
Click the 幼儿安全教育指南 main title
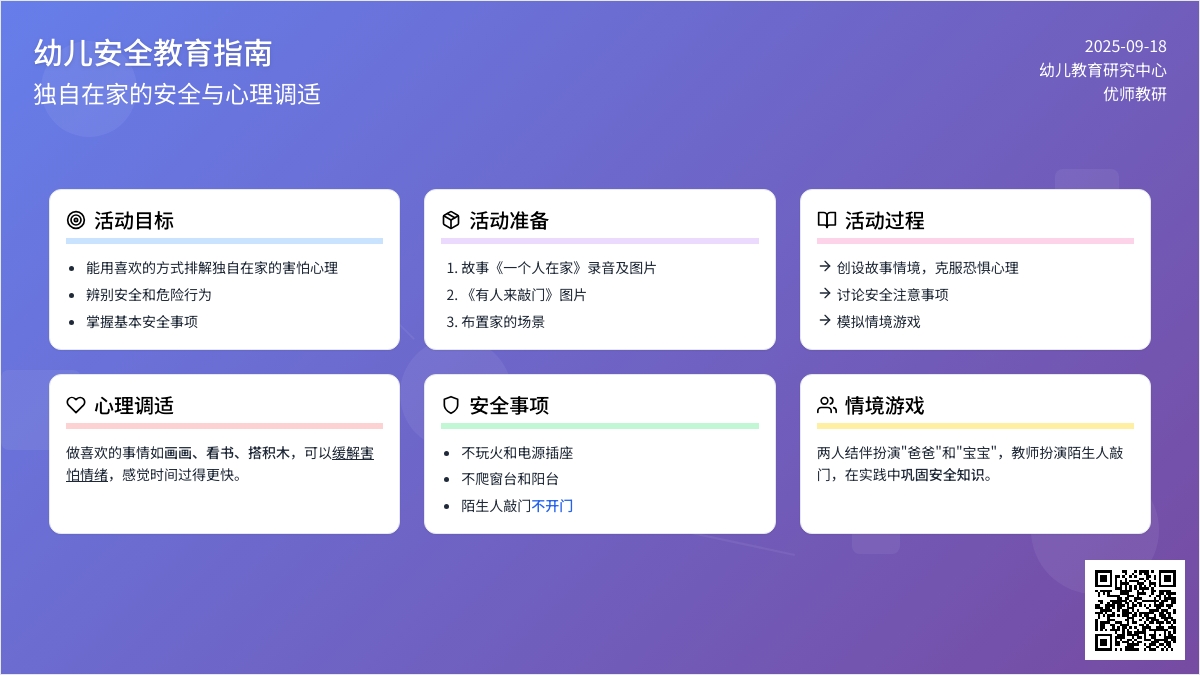click(x=152, y=52)
